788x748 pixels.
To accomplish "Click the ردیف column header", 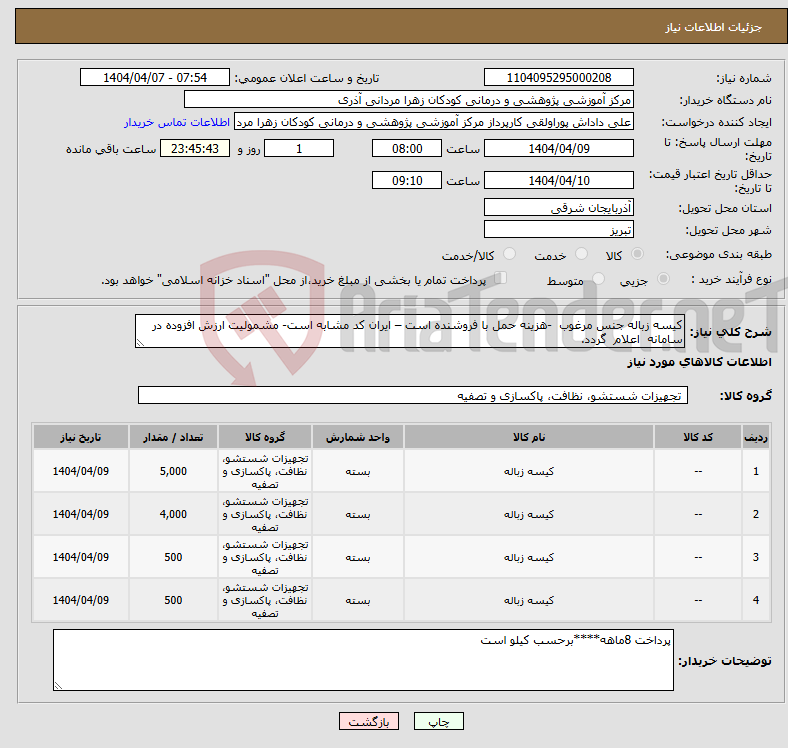I will [x=755, y=437].
